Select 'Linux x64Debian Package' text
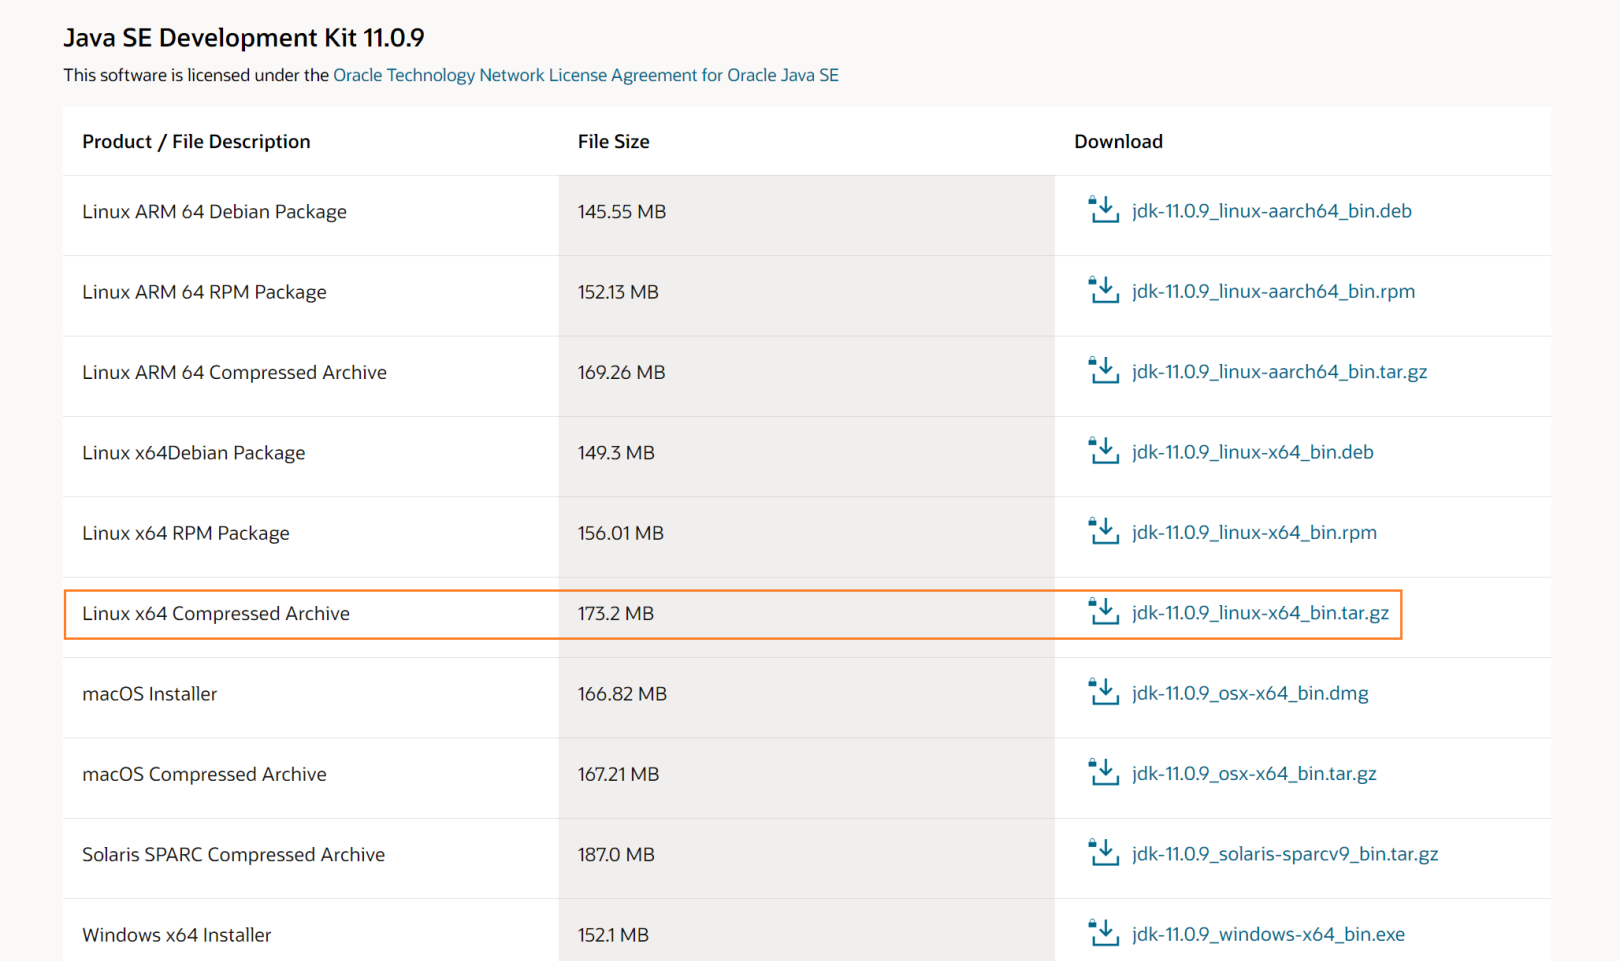1620x961 pixels. pyautogui.click(x=193, y=453)
